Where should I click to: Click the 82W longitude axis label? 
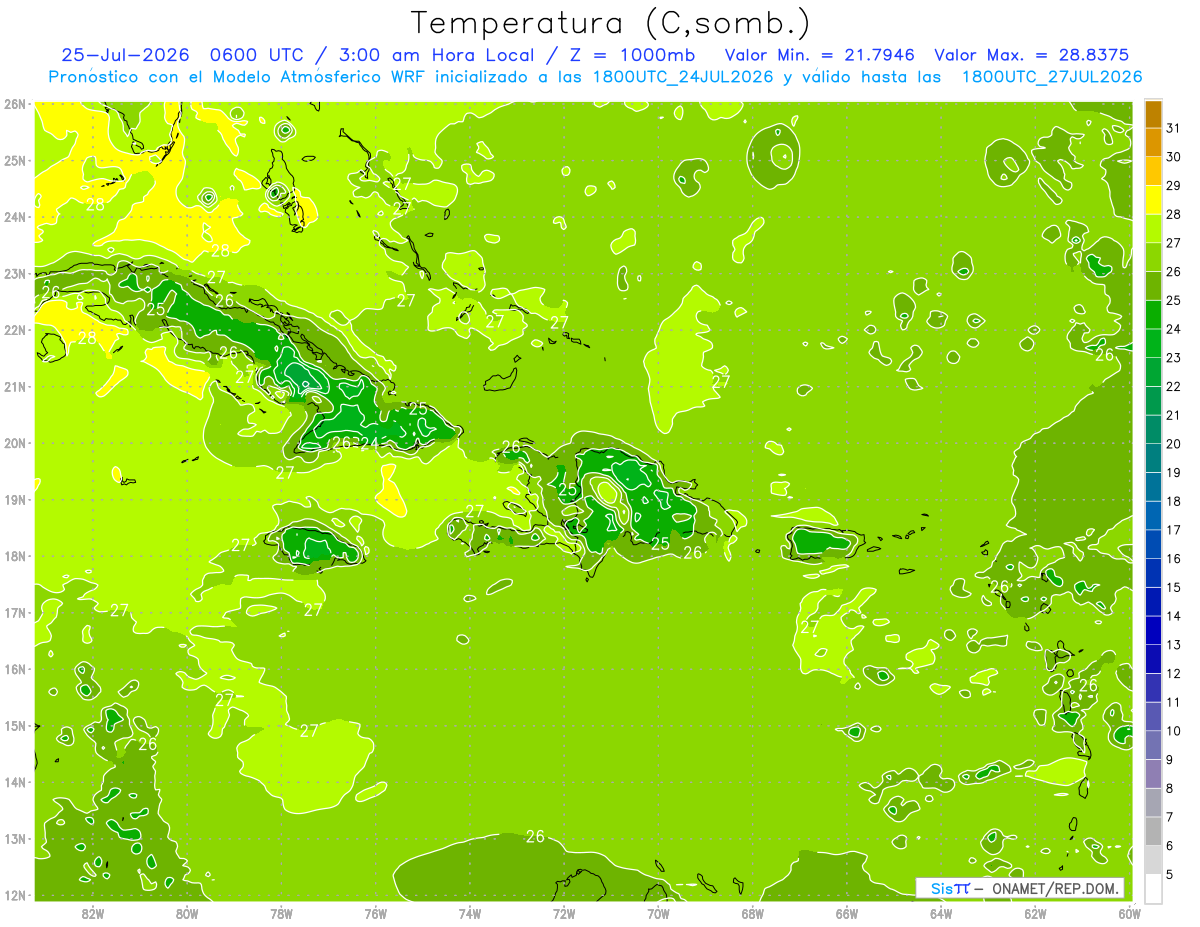[93, 912]
